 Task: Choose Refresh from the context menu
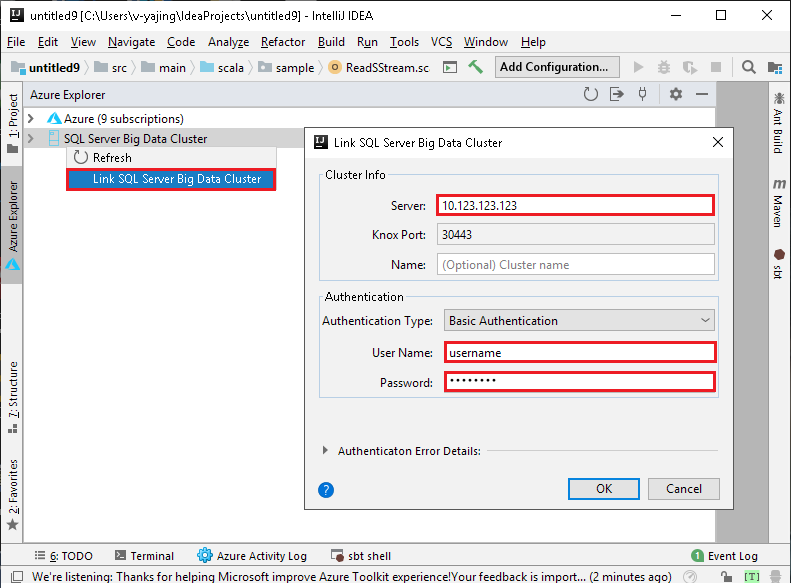[112, 158]
